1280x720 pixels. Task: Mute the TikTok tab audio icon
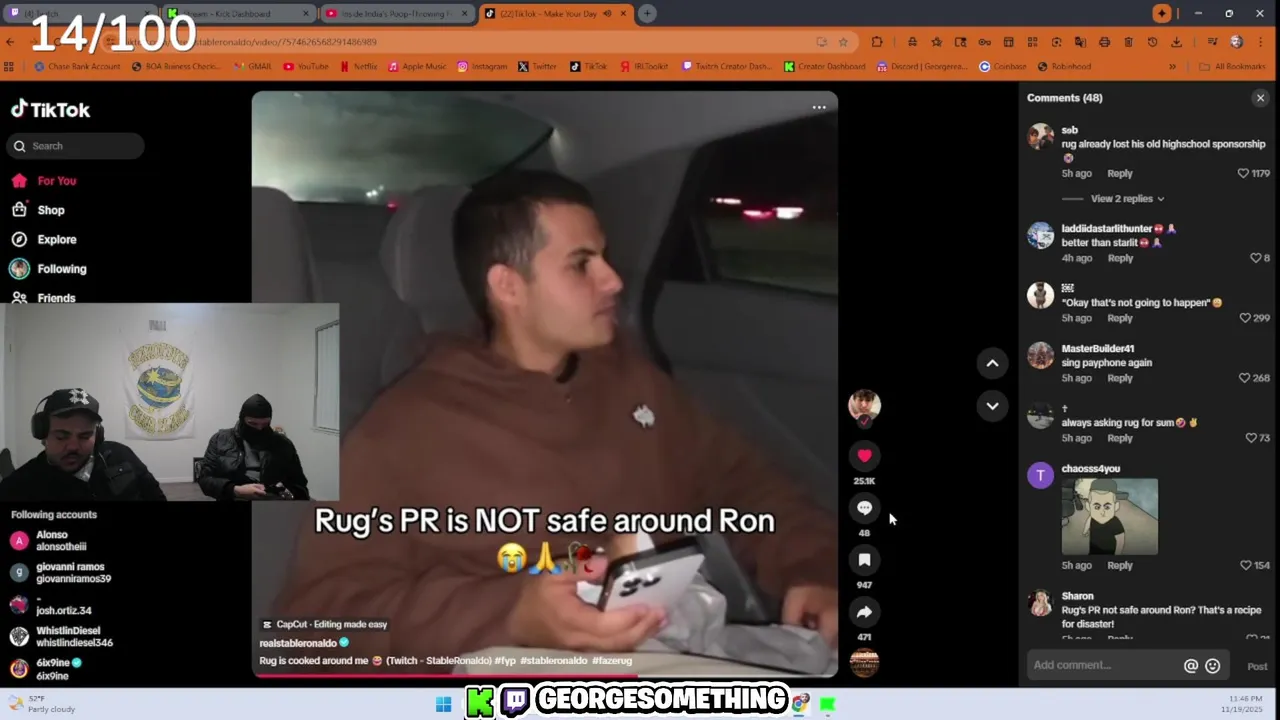click(607, 14)
